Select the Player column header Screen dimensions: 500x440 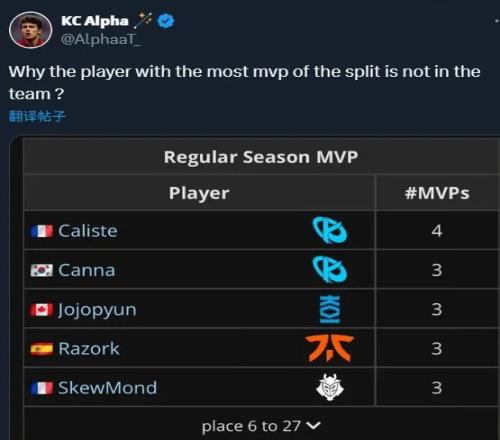pyautogui.click(x=199, y=193)
